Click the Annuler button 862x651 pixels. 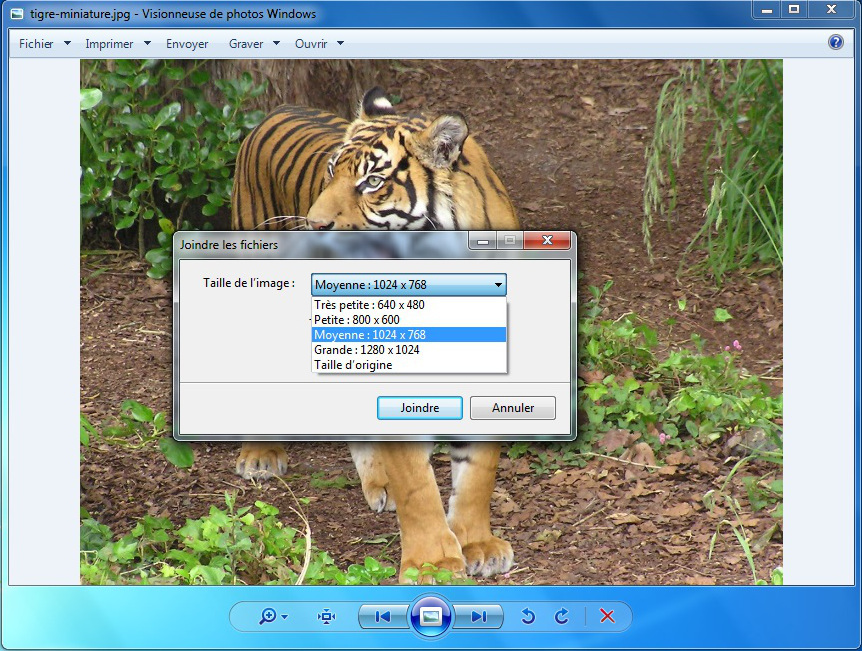[x=513, y=408]
